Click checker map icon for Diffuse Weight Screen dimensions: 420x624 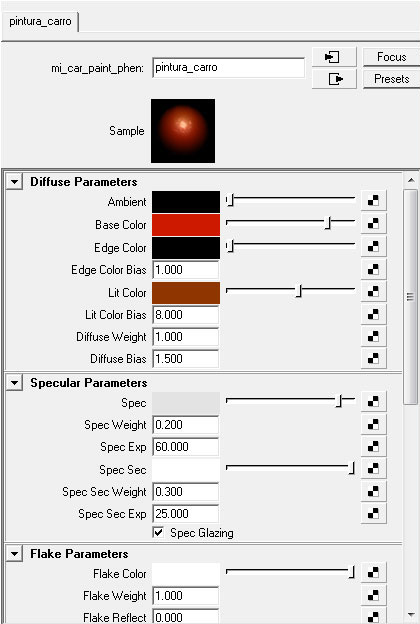373,337
